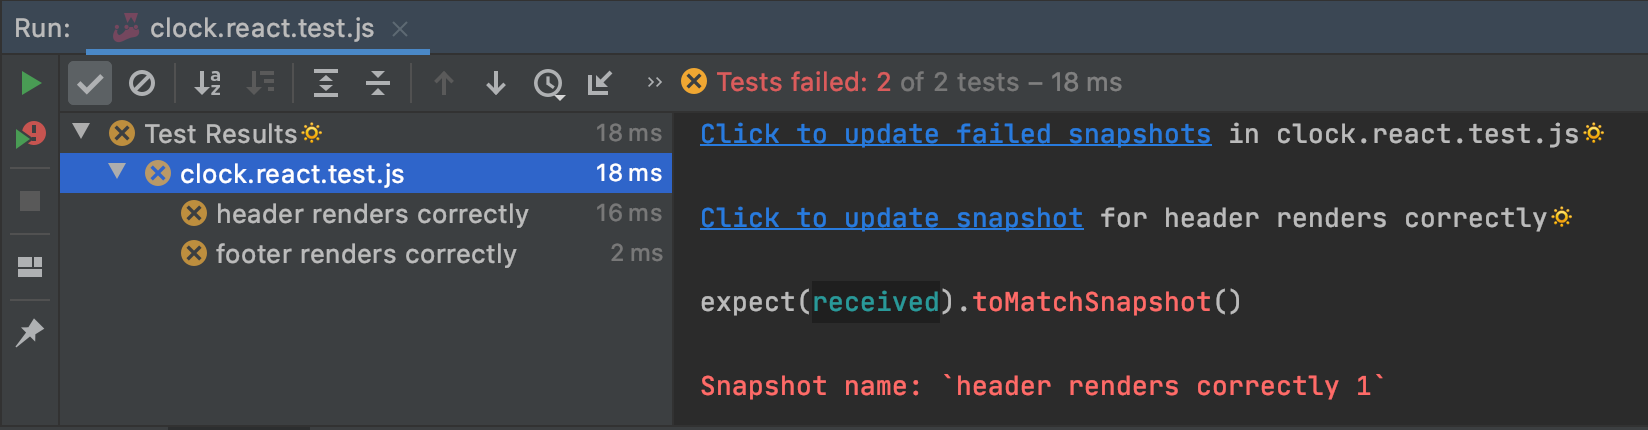Show more toolbar actions chevron
The width and height of the screenshot is (1648, 430).
tap(654, 82)
